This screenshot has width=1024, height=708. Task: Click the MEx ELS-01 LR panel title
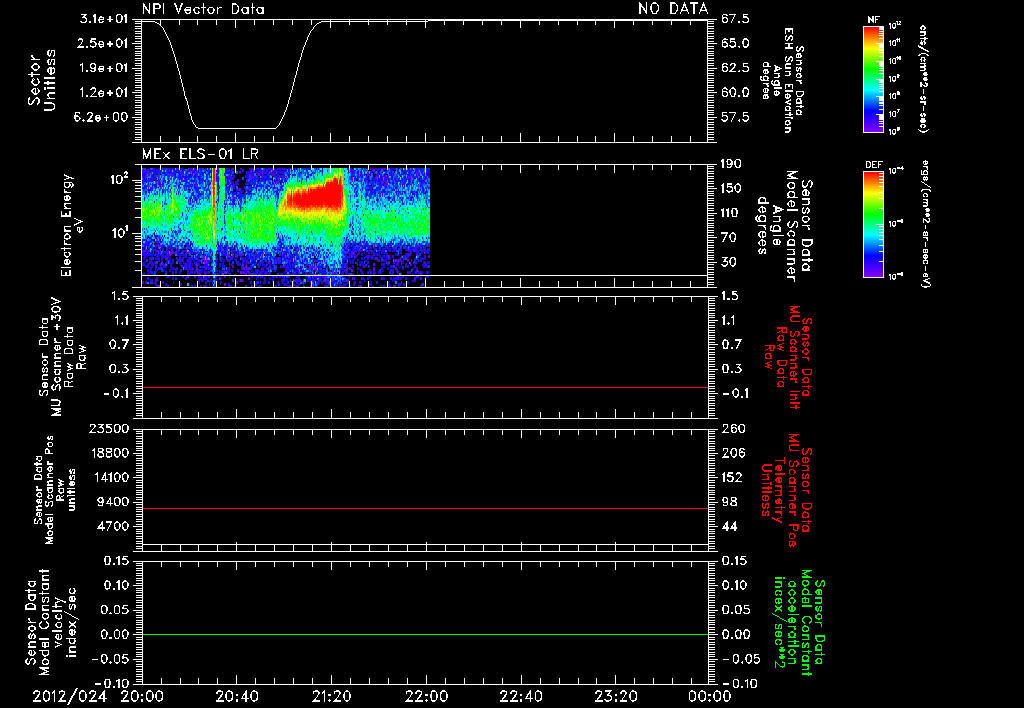click(x=200, y=154)
